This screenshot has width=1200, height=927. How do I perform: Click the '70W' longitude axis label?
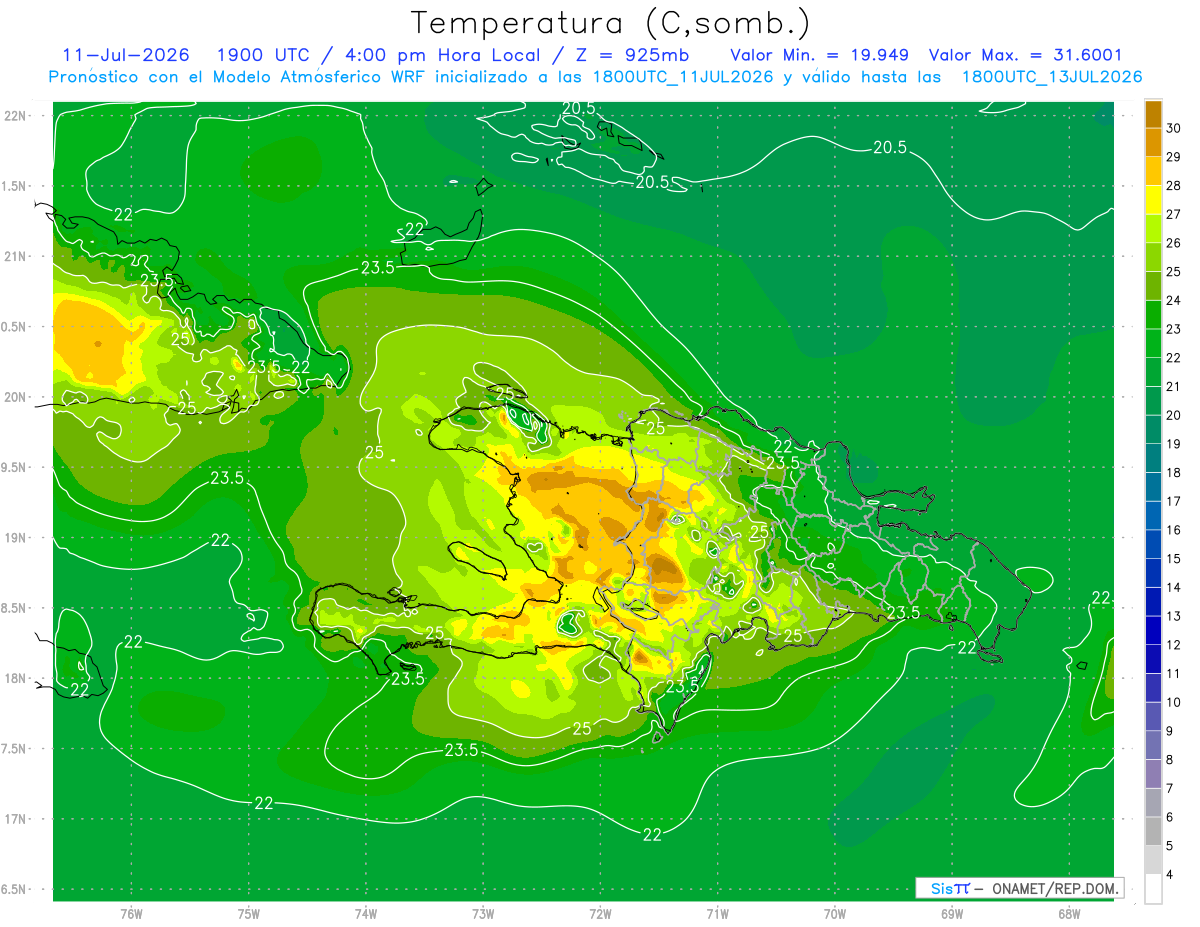834,913
